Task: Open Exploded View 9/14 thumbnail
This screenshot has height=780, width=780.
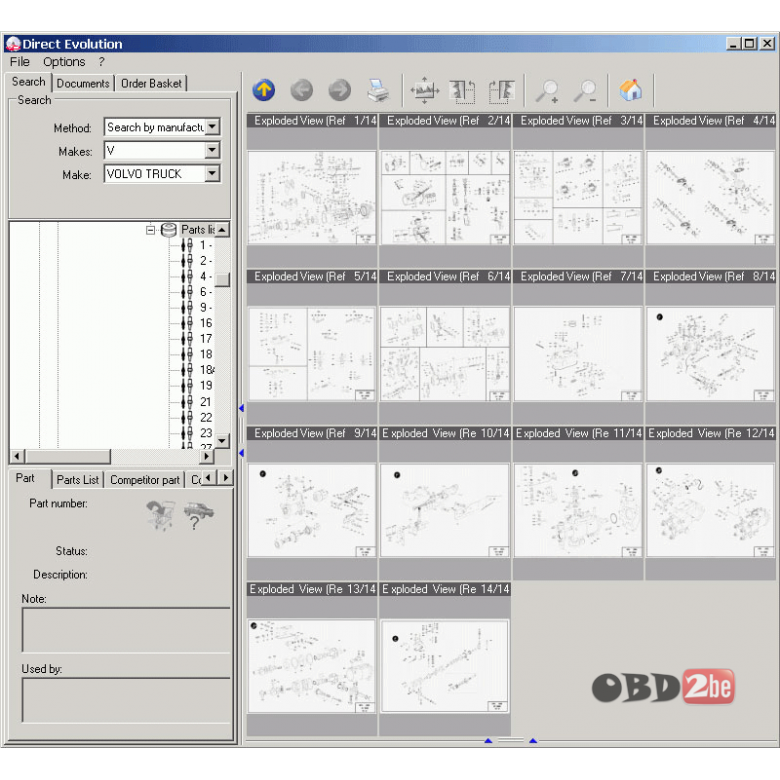Action: [x=312, y=510]
